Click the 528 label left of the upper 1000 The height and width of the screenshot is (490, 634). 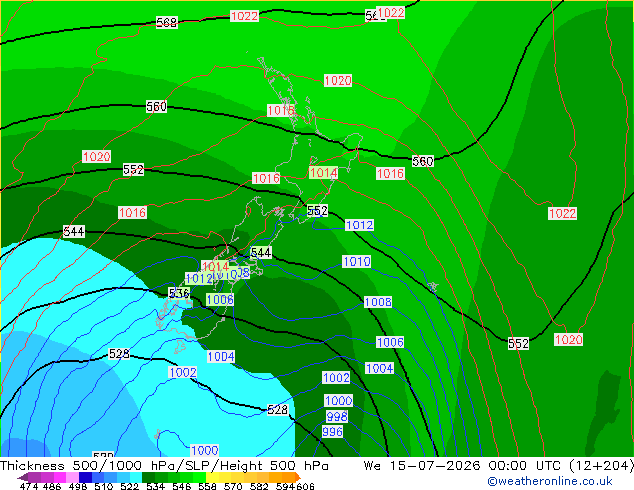tap(277, 410)
